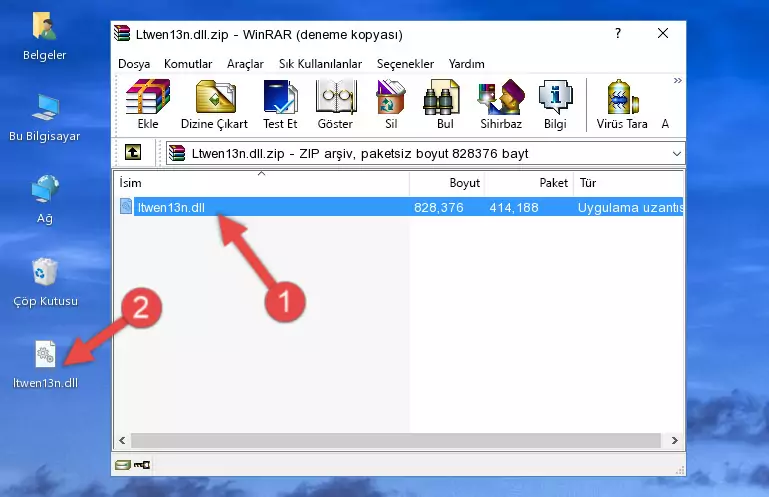Click horizontal scrollbar right arrow
769x497 pixels.
(x=675, y=441)
